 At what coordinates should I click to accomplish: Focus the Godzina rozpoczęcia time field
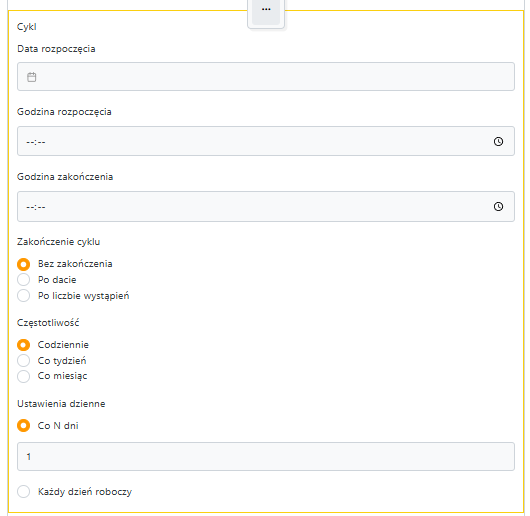tap(266, 141)
